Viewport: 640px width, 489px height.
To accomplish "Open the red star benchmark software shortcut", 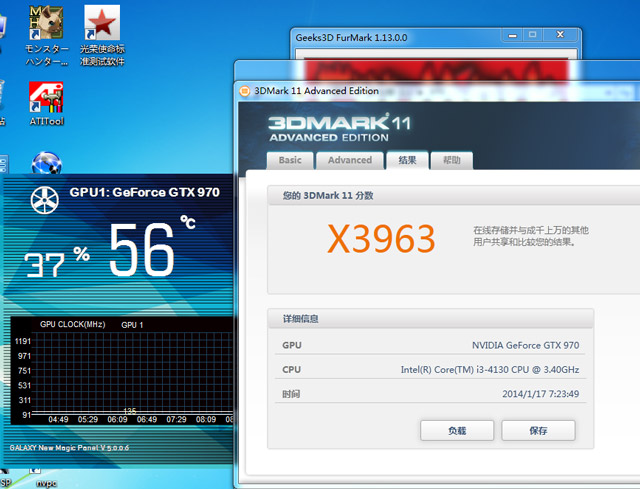I will point(102,36).
